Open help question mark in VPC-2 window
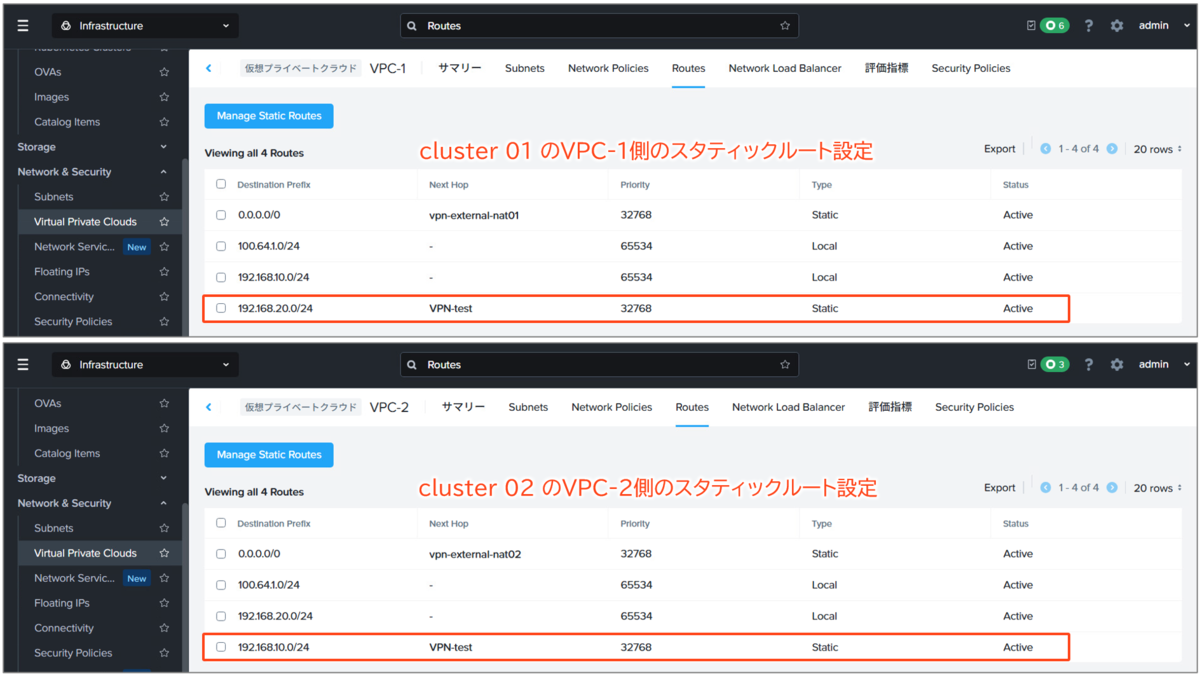The image size is (1200, 674). (1089, 365)
